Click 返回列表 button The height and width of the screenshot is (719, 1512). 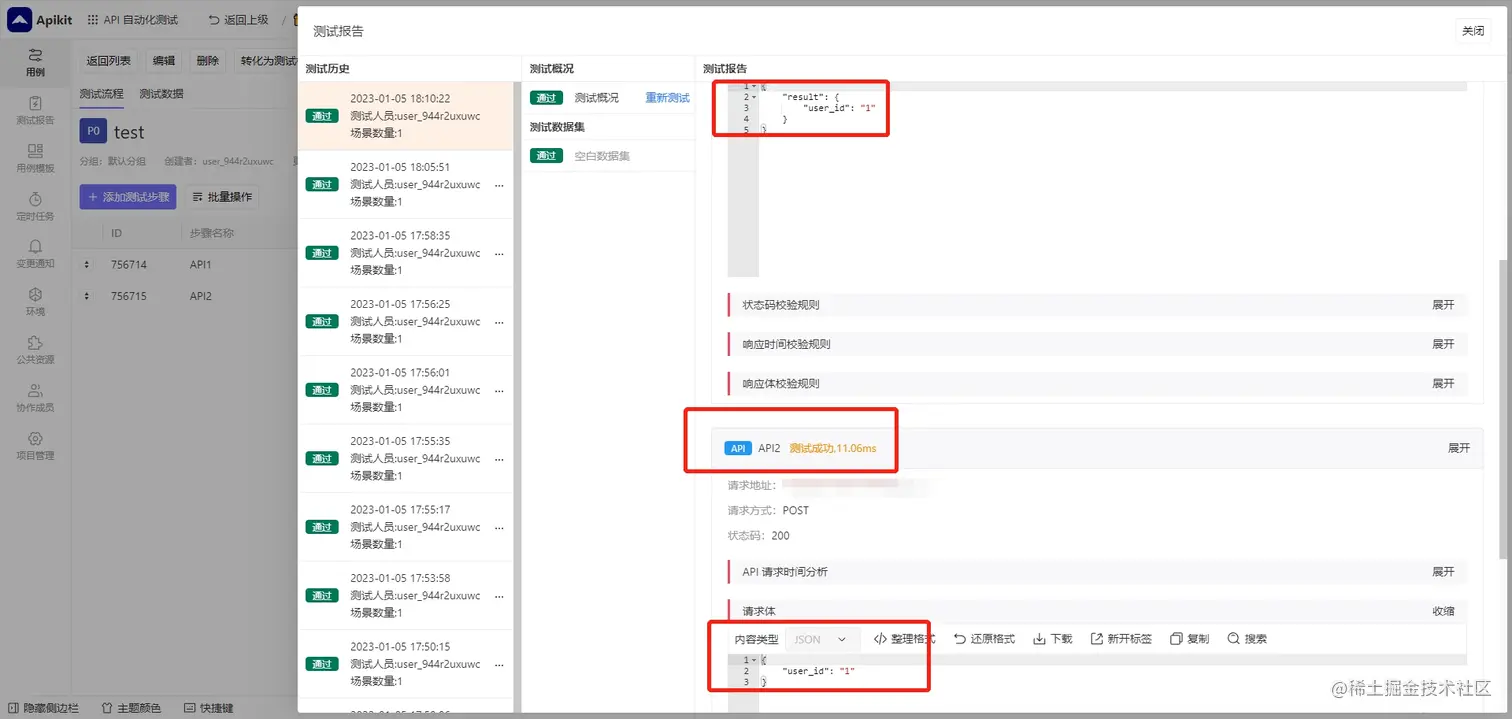tap(108, 61)
